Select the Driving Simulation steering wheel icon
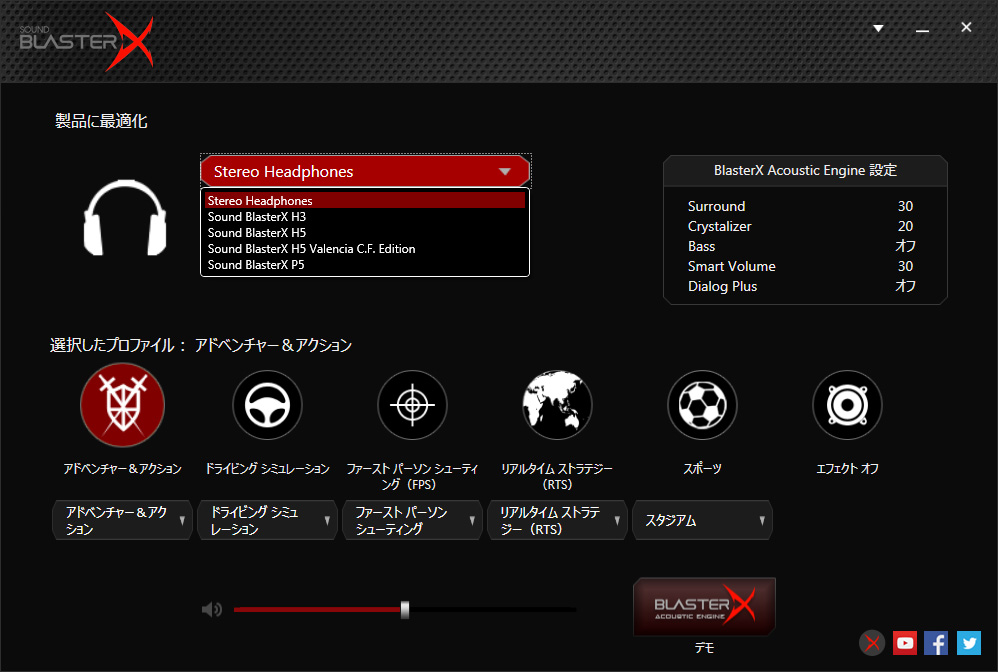 (267, 405)
